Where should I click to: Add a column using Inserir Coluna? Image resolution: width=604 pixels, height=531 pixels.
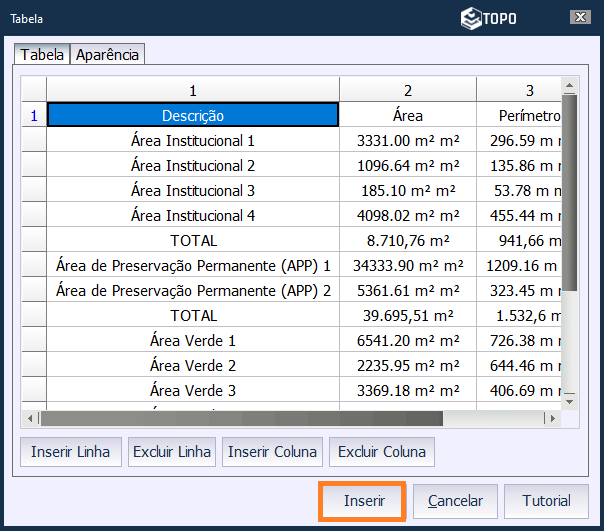[273, 452]
